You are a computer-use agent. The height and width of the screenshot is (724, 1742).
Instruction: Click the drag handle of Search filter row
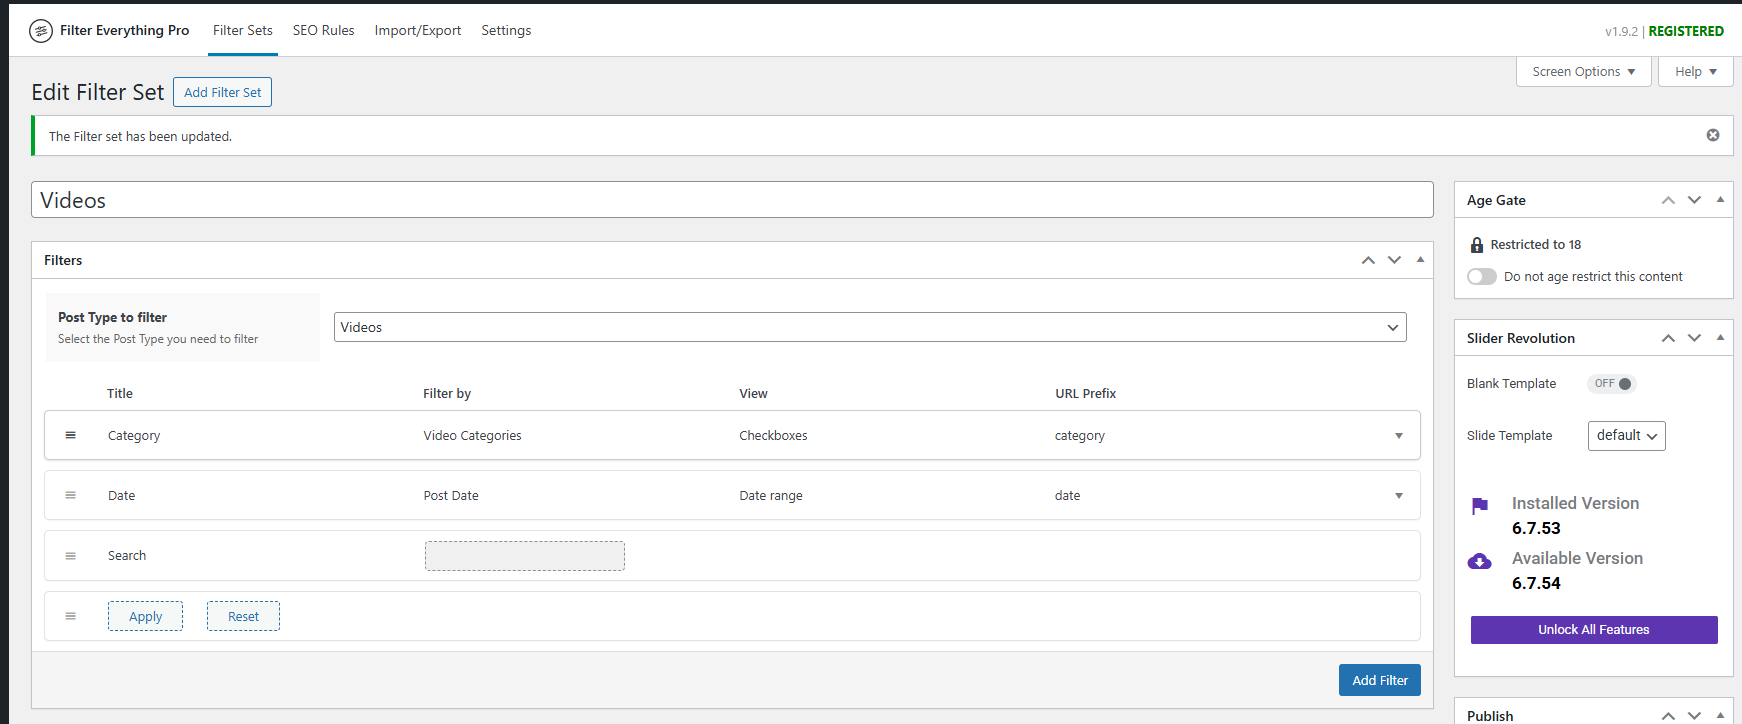point(71,556)
